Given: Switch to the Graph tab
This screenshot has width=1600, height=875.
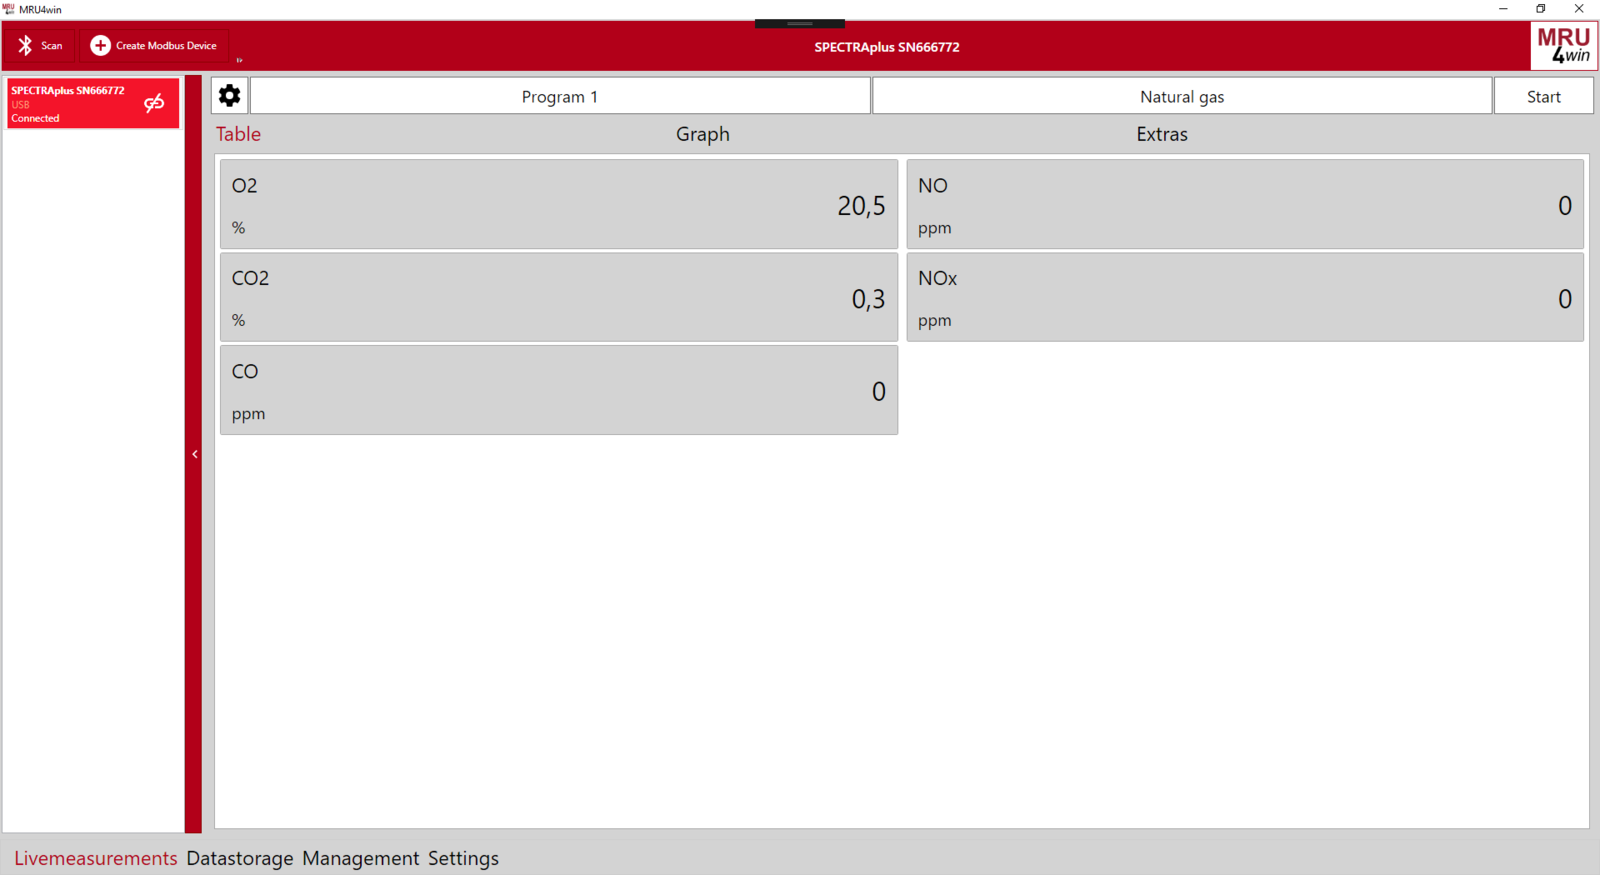Looking at the screenshot, I should pyautogui.click(x=702, y=134).
